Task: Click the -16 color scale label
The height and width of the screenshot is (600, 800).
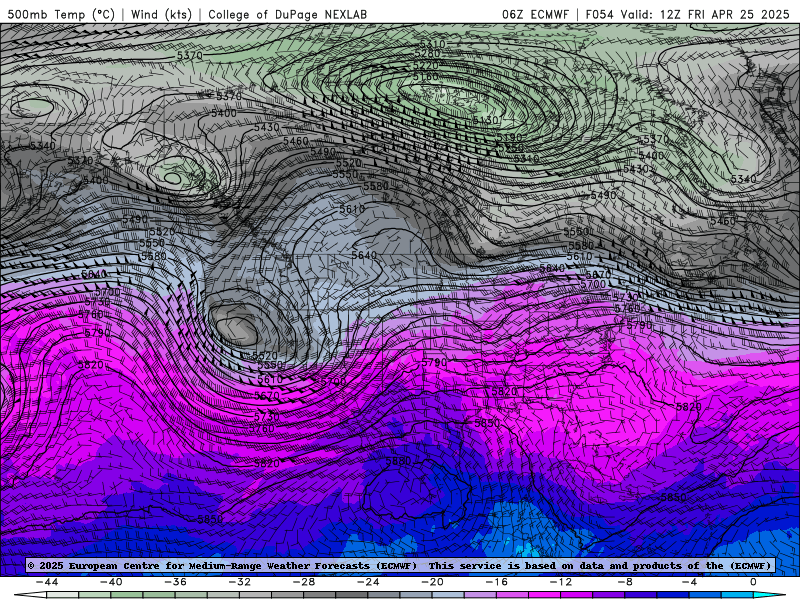Action: pos(497,582)
